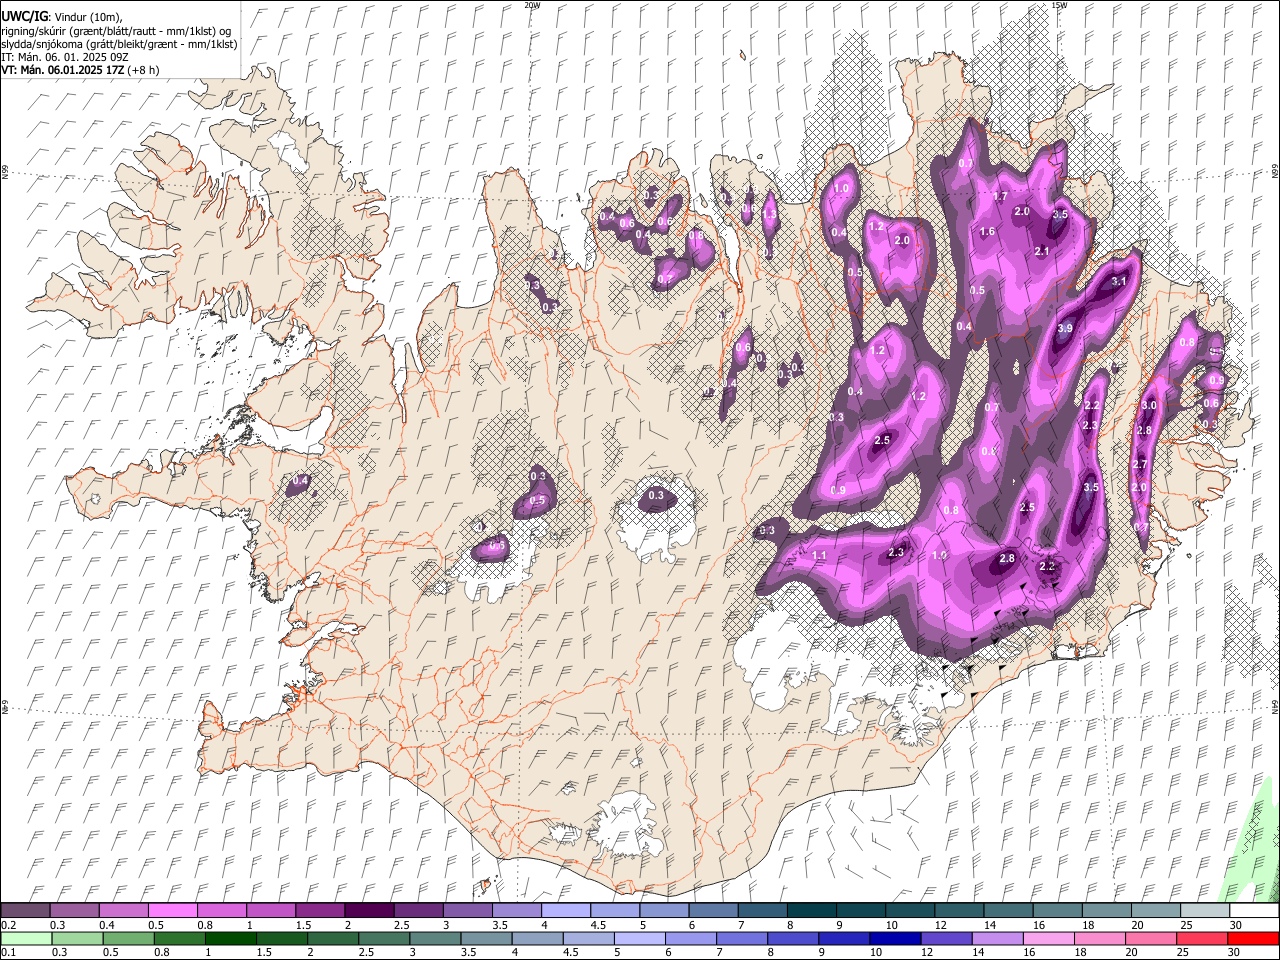The image size is (1280, 960).
Task: Select the magenta 1.5–2 snow legend swatch
Action: (x=319, y=911)
